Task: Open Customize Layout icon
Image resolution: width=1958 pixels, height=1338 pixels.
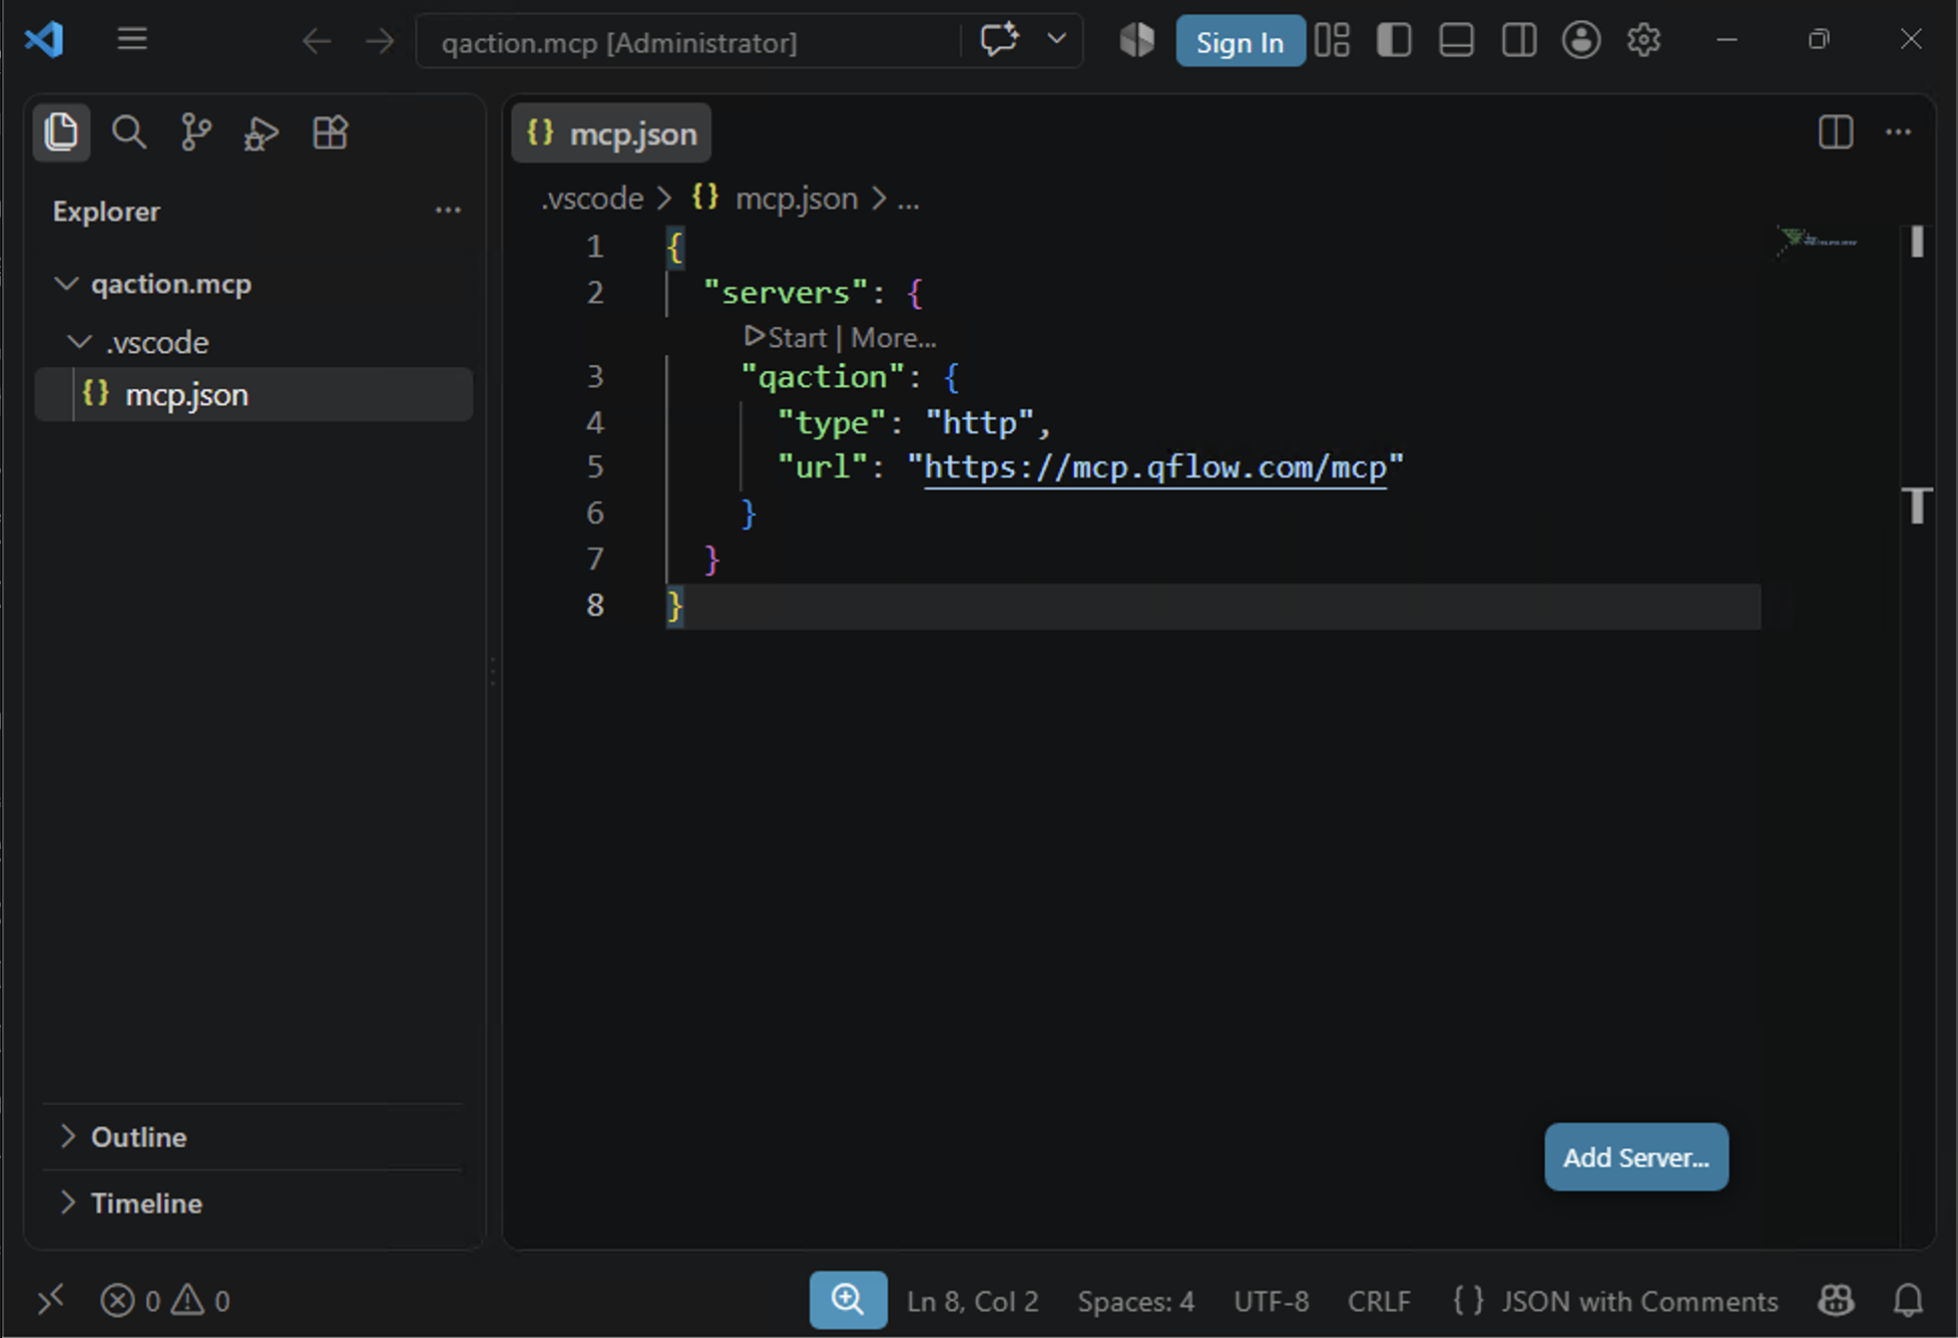Action: (x=1332, y=40)
